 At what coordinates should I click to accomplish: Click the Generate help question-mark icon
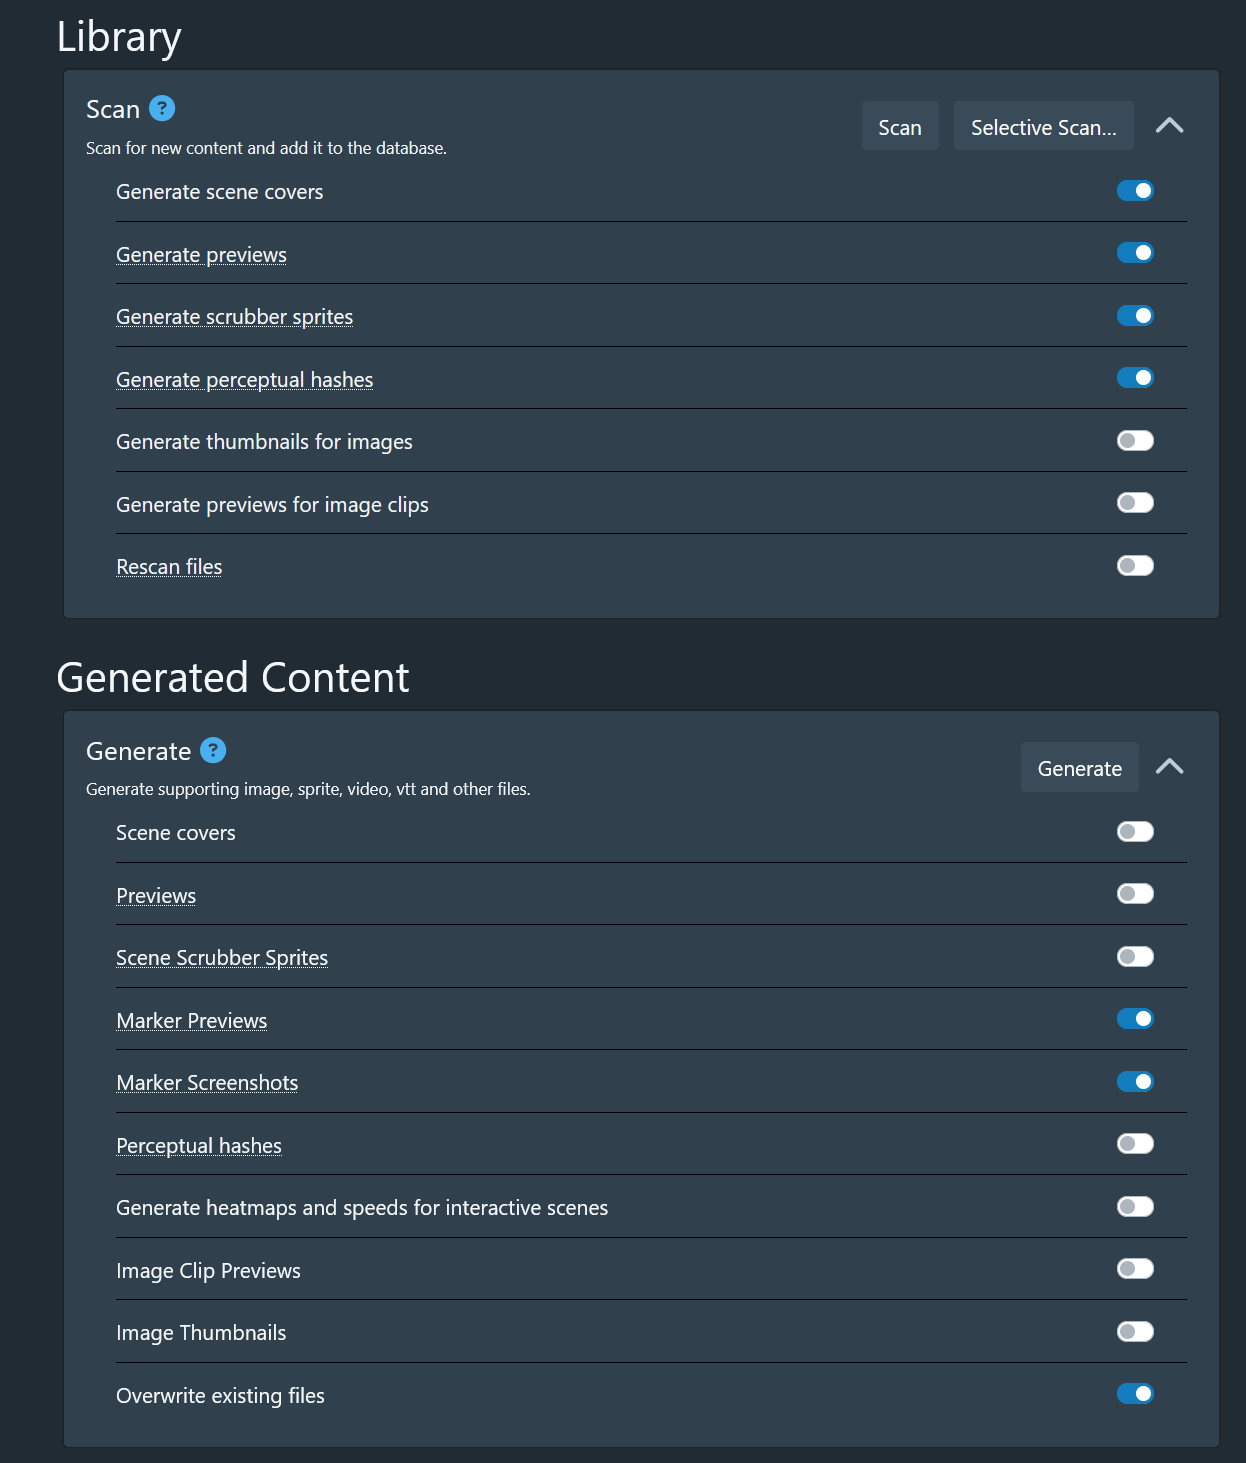pyautogui.click(x=213, y=750)
